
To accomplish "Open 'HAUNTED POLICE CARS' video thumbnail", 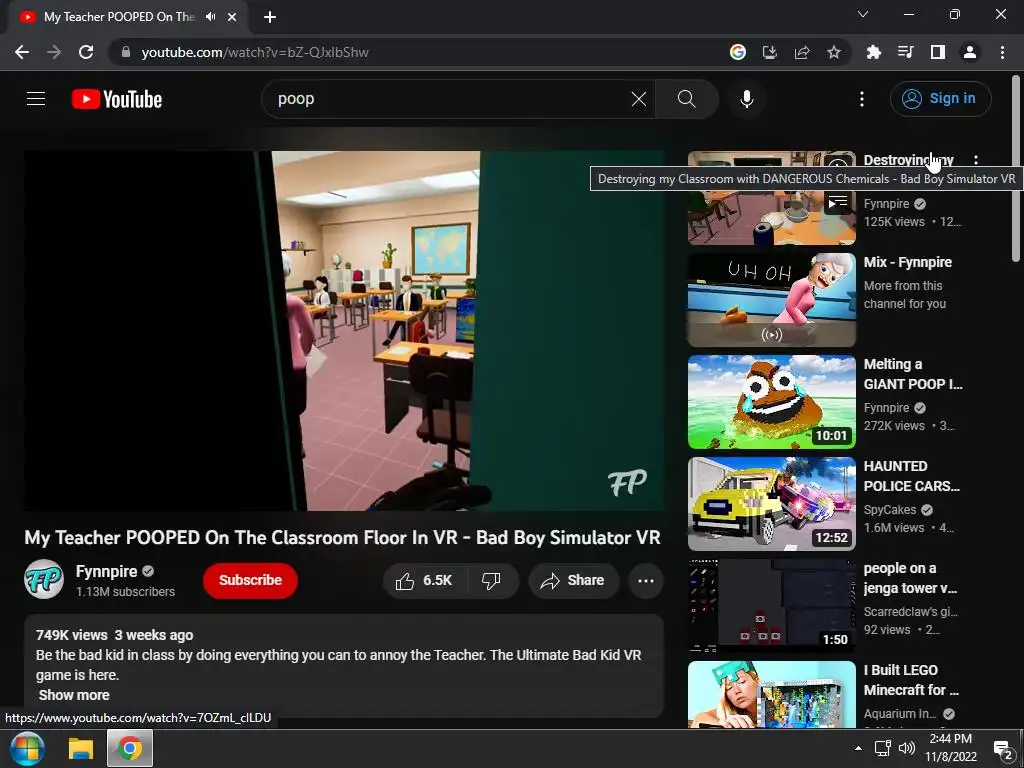I will coord(771,504).
